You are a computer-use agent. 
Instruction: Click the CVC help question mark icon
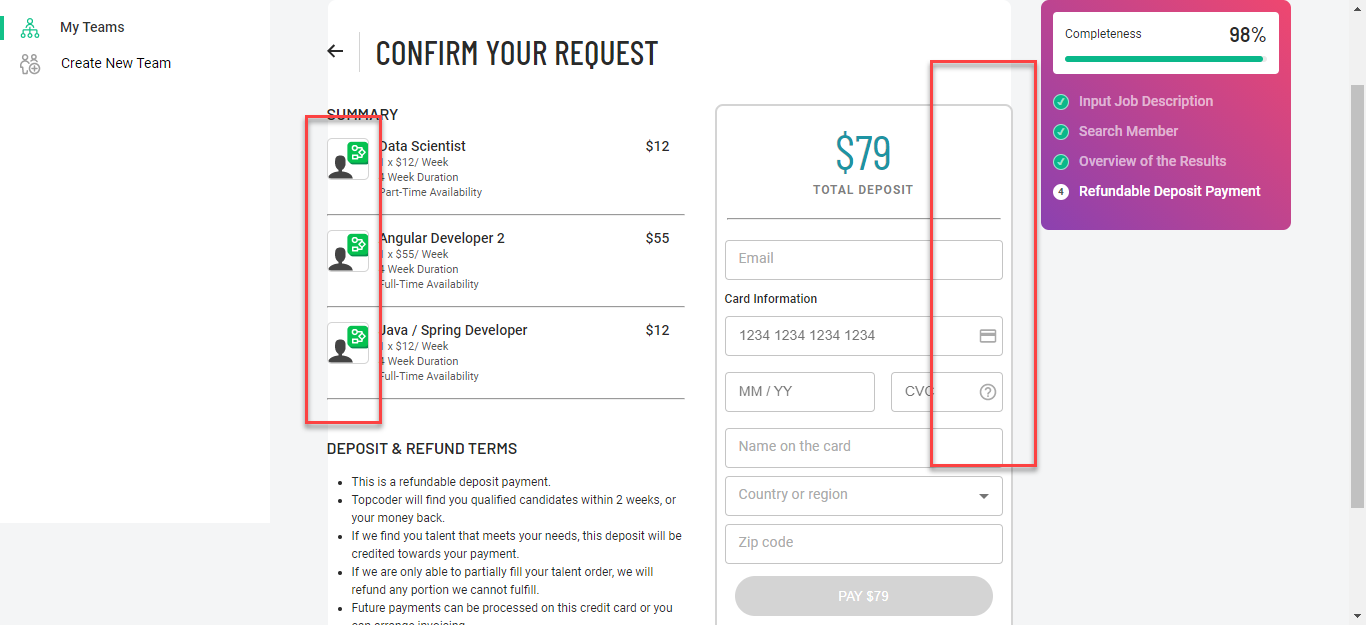pos(988,392)
